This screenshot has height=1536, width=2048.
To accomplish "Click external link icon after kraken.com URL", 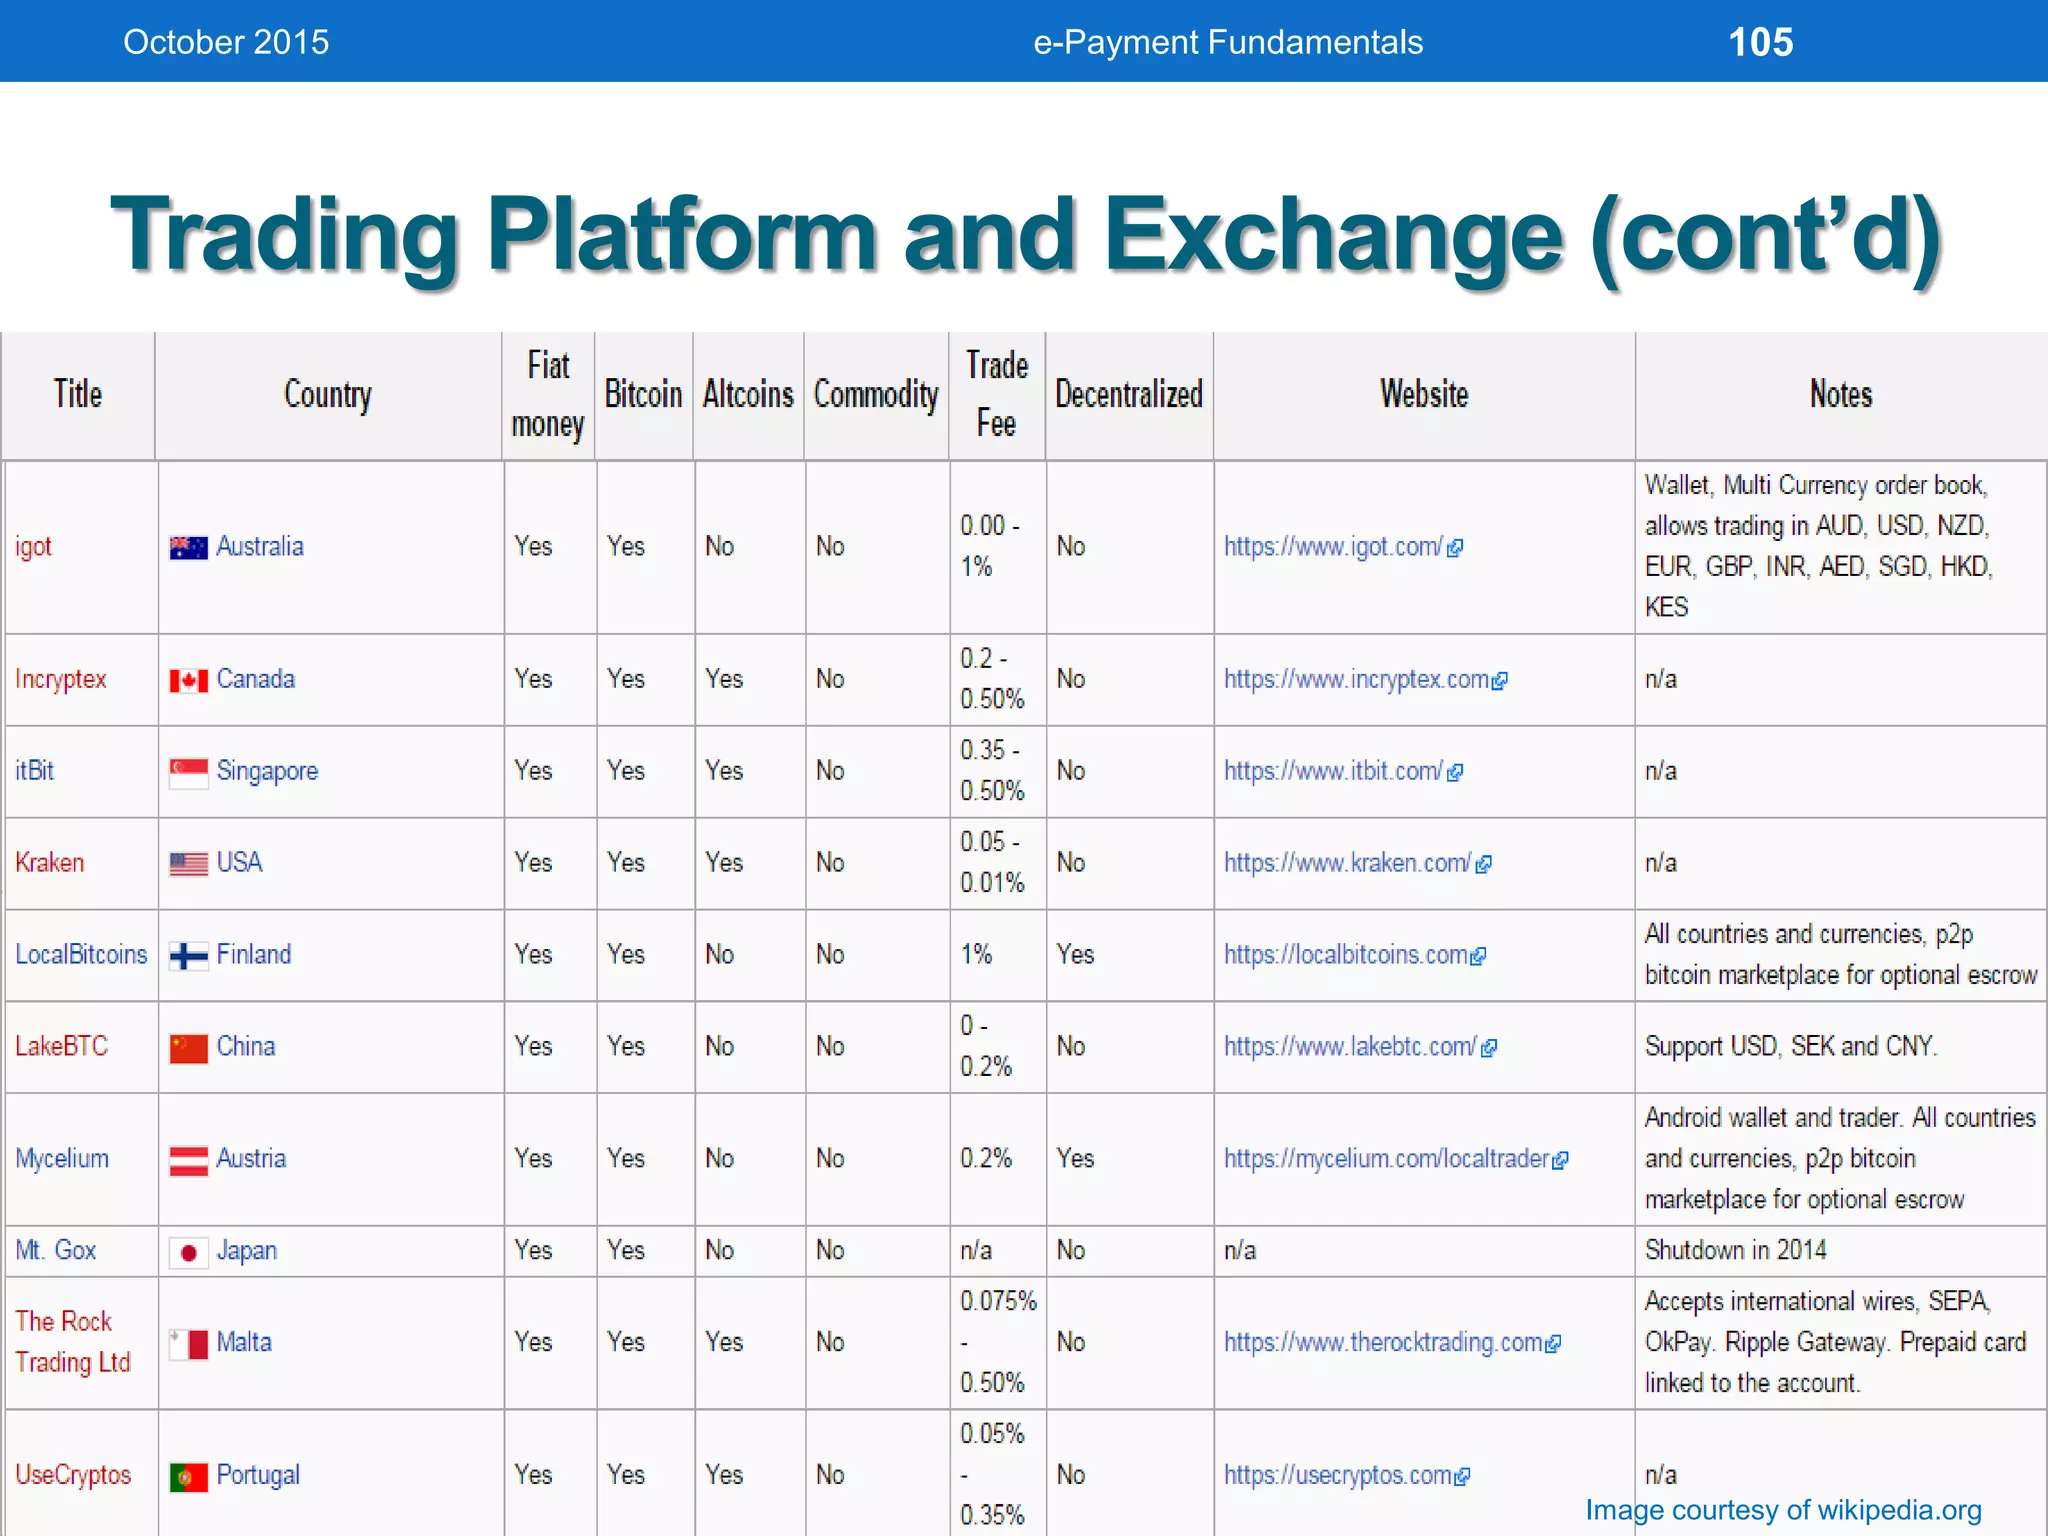I will [x=1484, y=864].
